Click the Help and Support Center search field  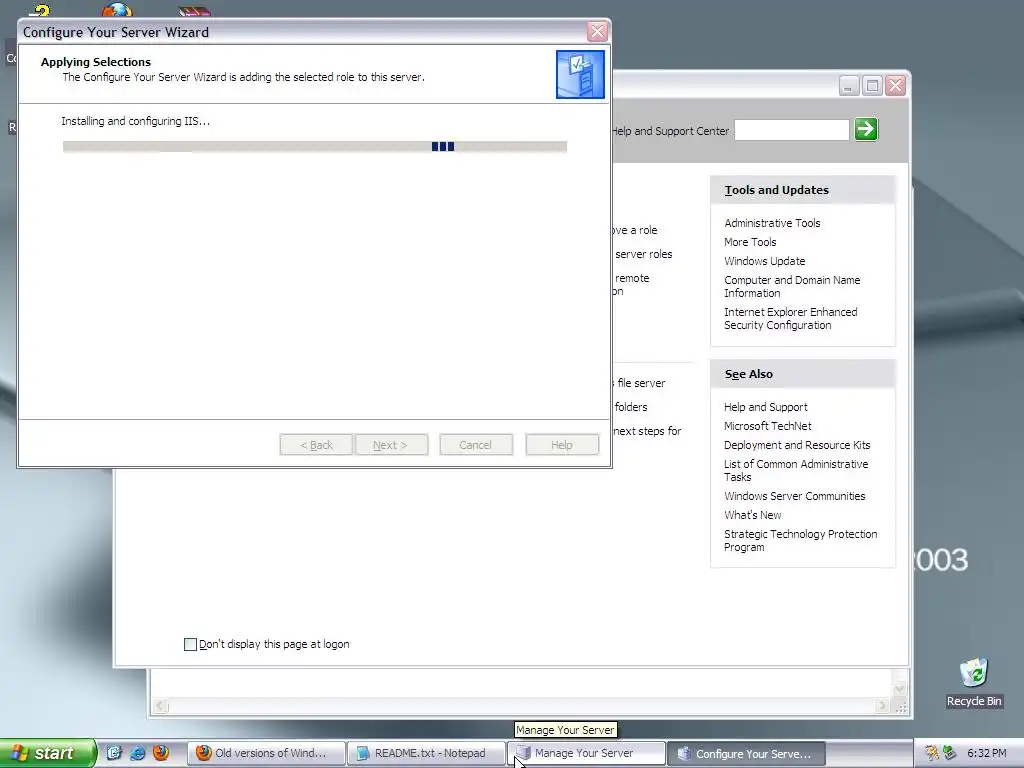(x=792, y=129)
